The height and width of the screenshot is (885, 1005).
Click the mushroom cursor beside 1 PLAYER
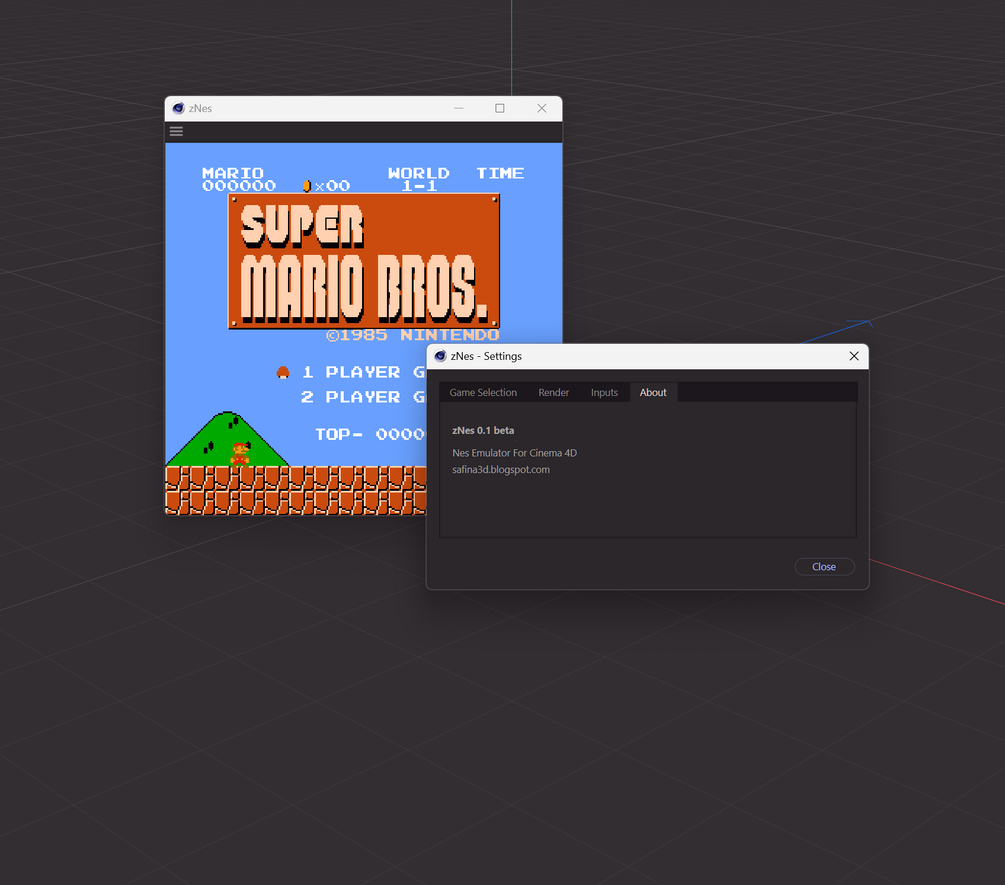(283, 372)
